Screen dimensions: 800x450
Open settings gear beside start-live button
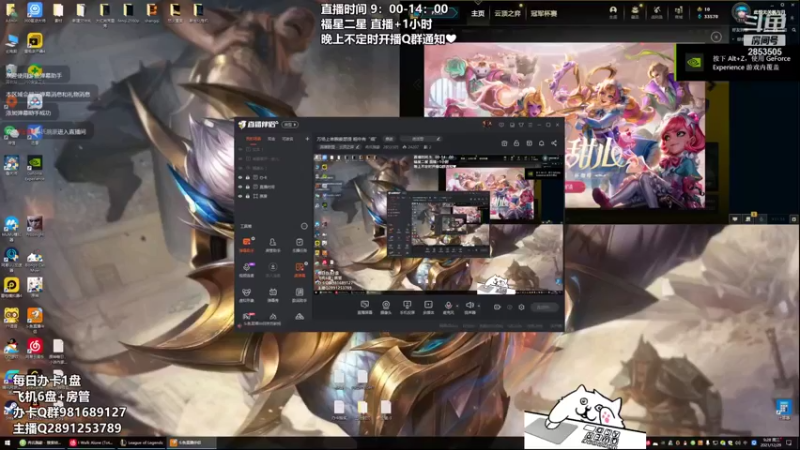point(521,307)
